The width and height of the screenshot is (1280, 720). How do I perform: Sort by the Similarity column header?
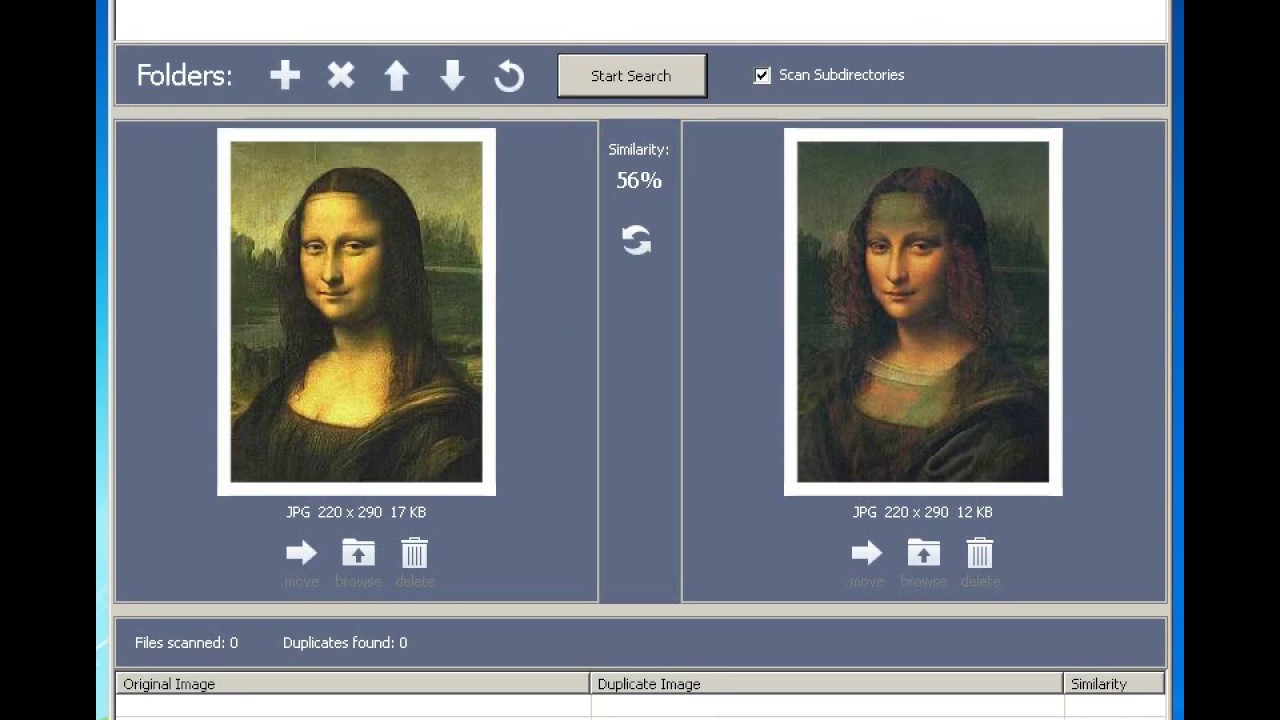1114,684
